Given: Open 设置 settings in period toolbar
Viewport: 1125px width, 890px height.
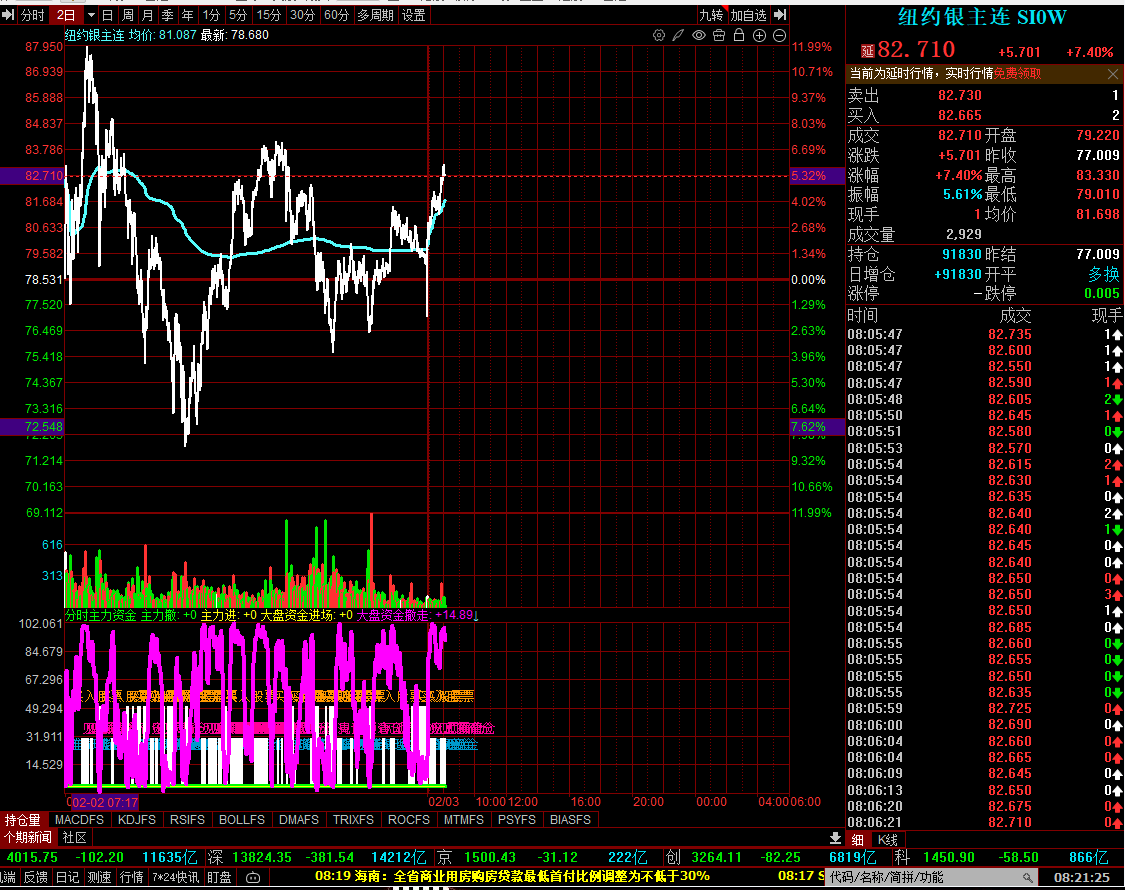Looking at the screenshot, I should coord(413,14).
